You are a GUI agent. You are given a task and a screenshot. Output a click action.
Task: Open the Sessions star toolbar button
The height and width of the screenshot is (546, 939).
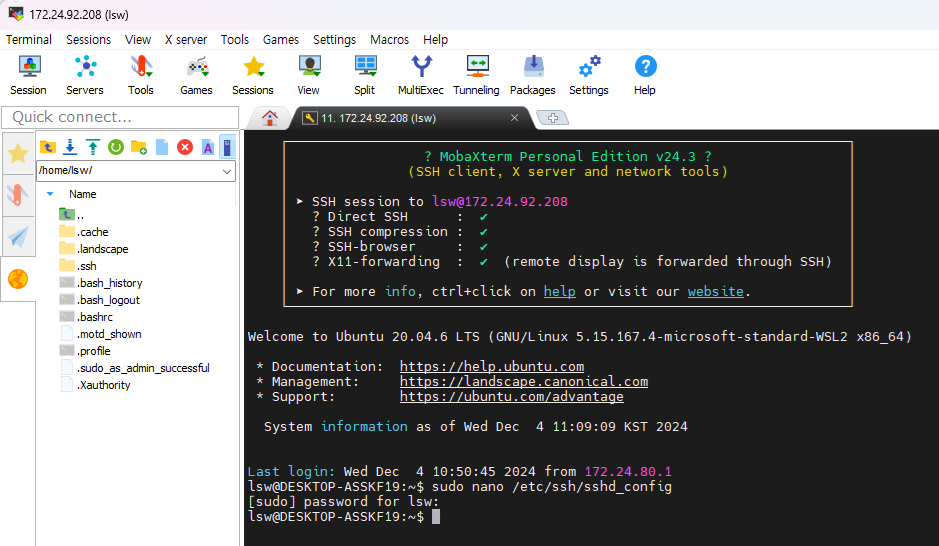(253, 75)
